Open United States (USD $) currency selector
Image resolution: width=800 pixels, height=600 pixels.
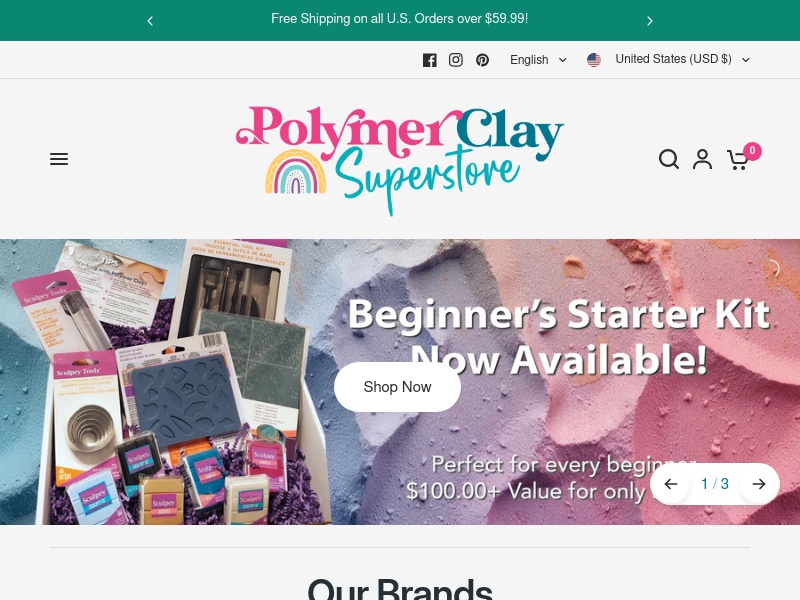[682, 60]
